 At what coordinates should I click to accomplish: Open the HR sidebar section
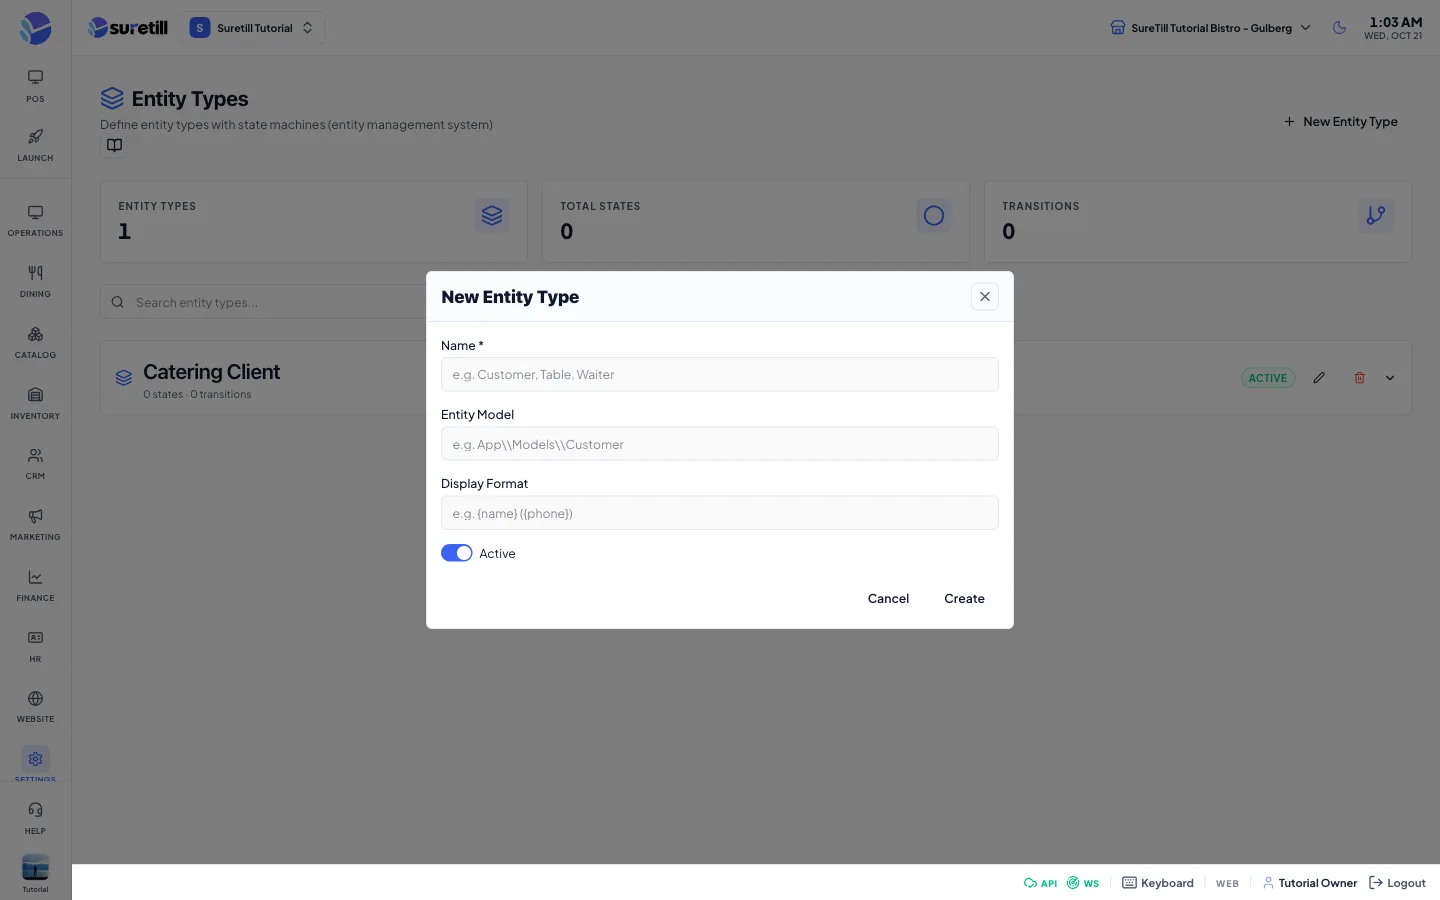click(35, 647)
